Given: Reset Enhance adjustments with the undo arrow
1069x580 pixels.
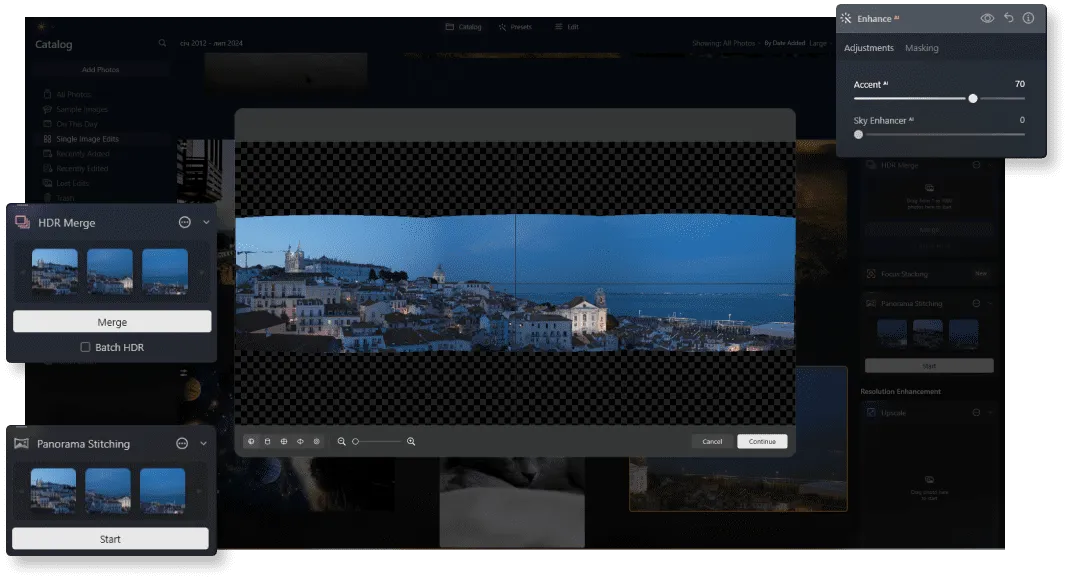Looking at the screenshot, I should point(1008,18).
